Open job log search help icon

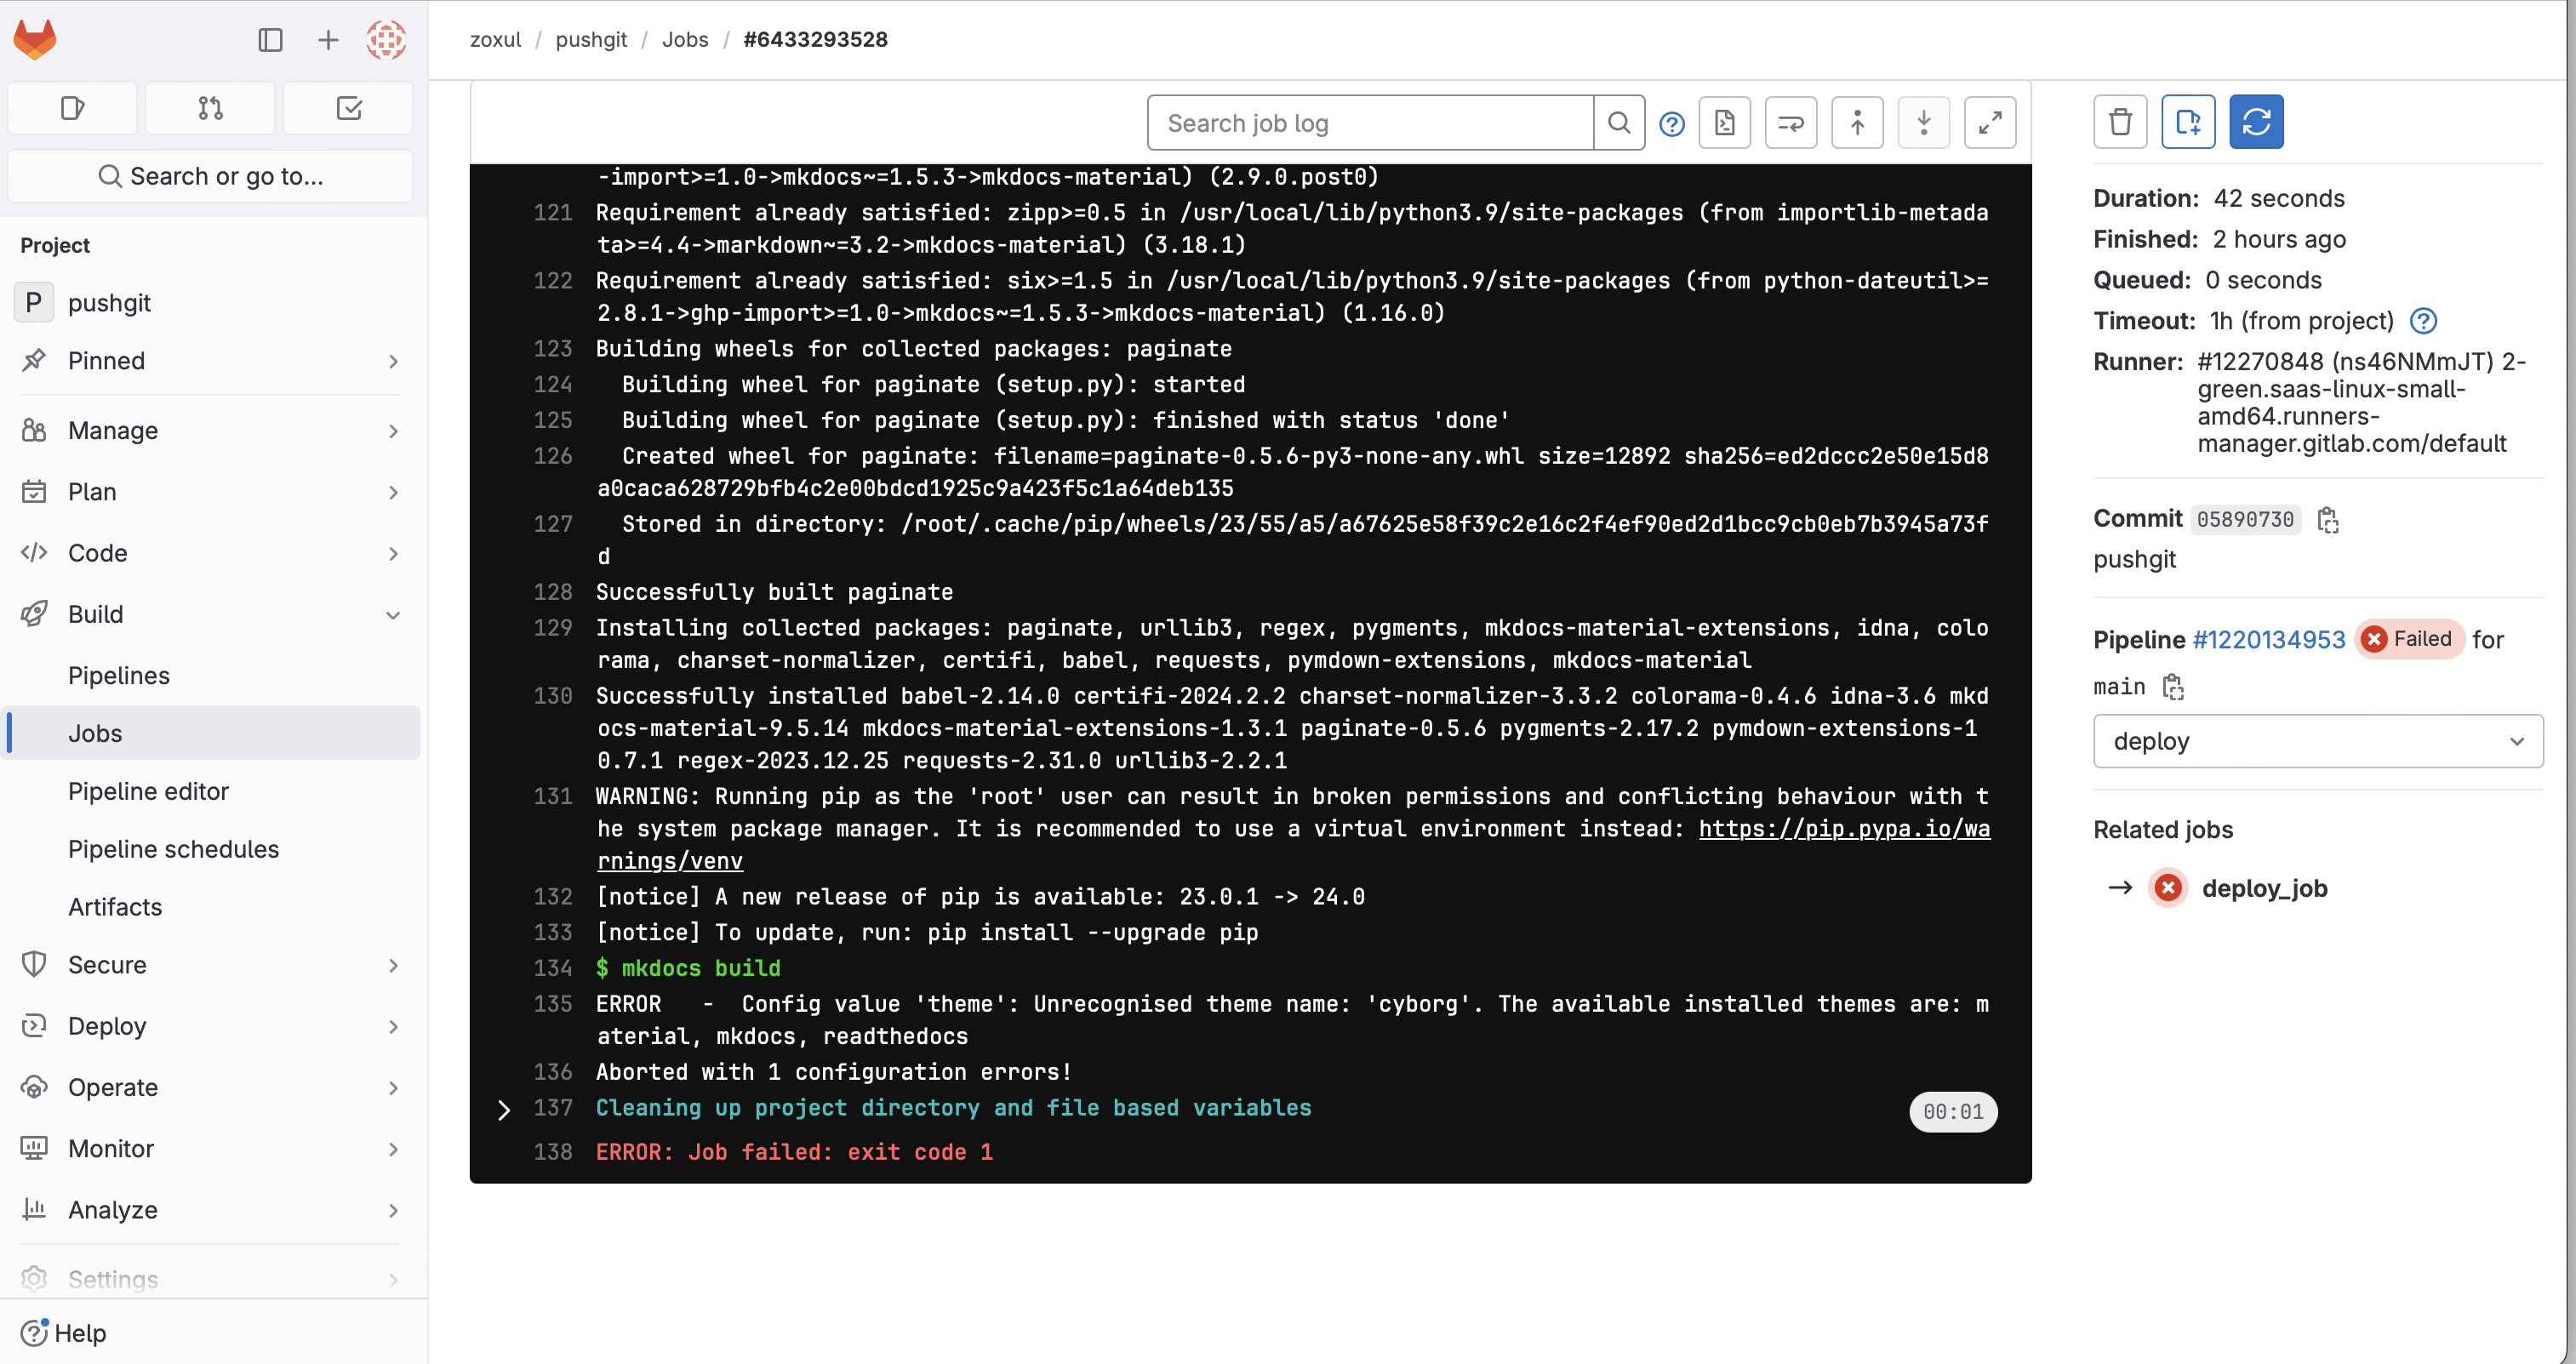click(1671, 124)
